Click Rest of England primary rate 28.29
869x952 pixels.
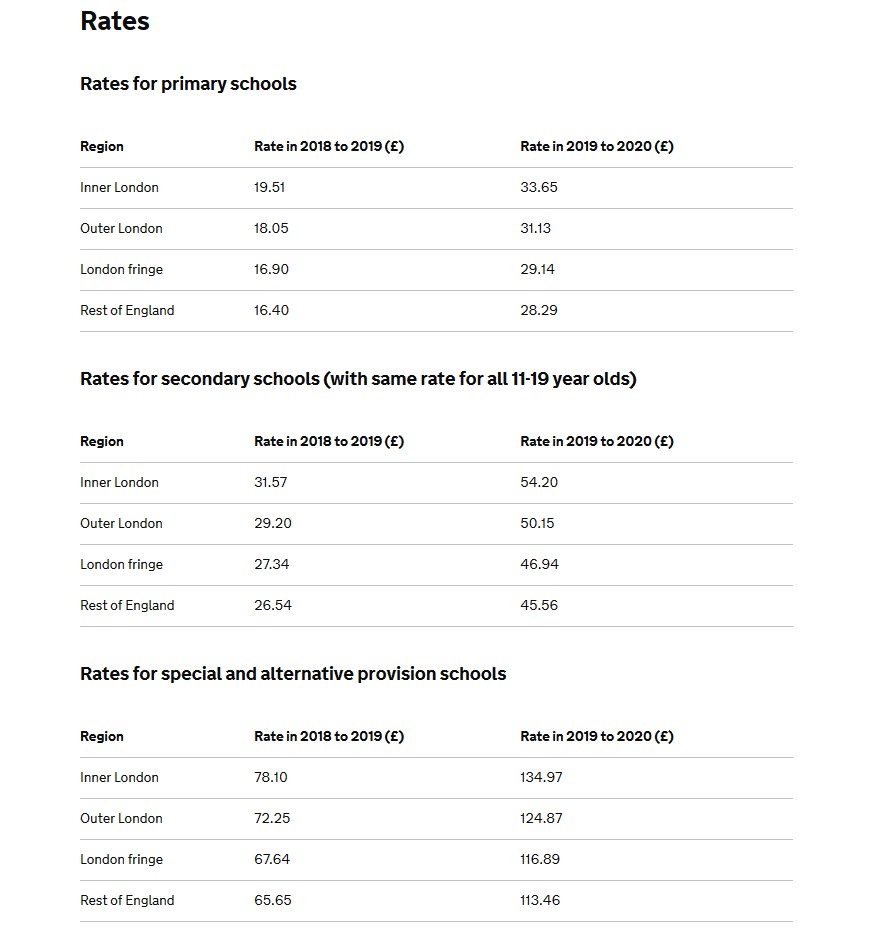[539, 310]
